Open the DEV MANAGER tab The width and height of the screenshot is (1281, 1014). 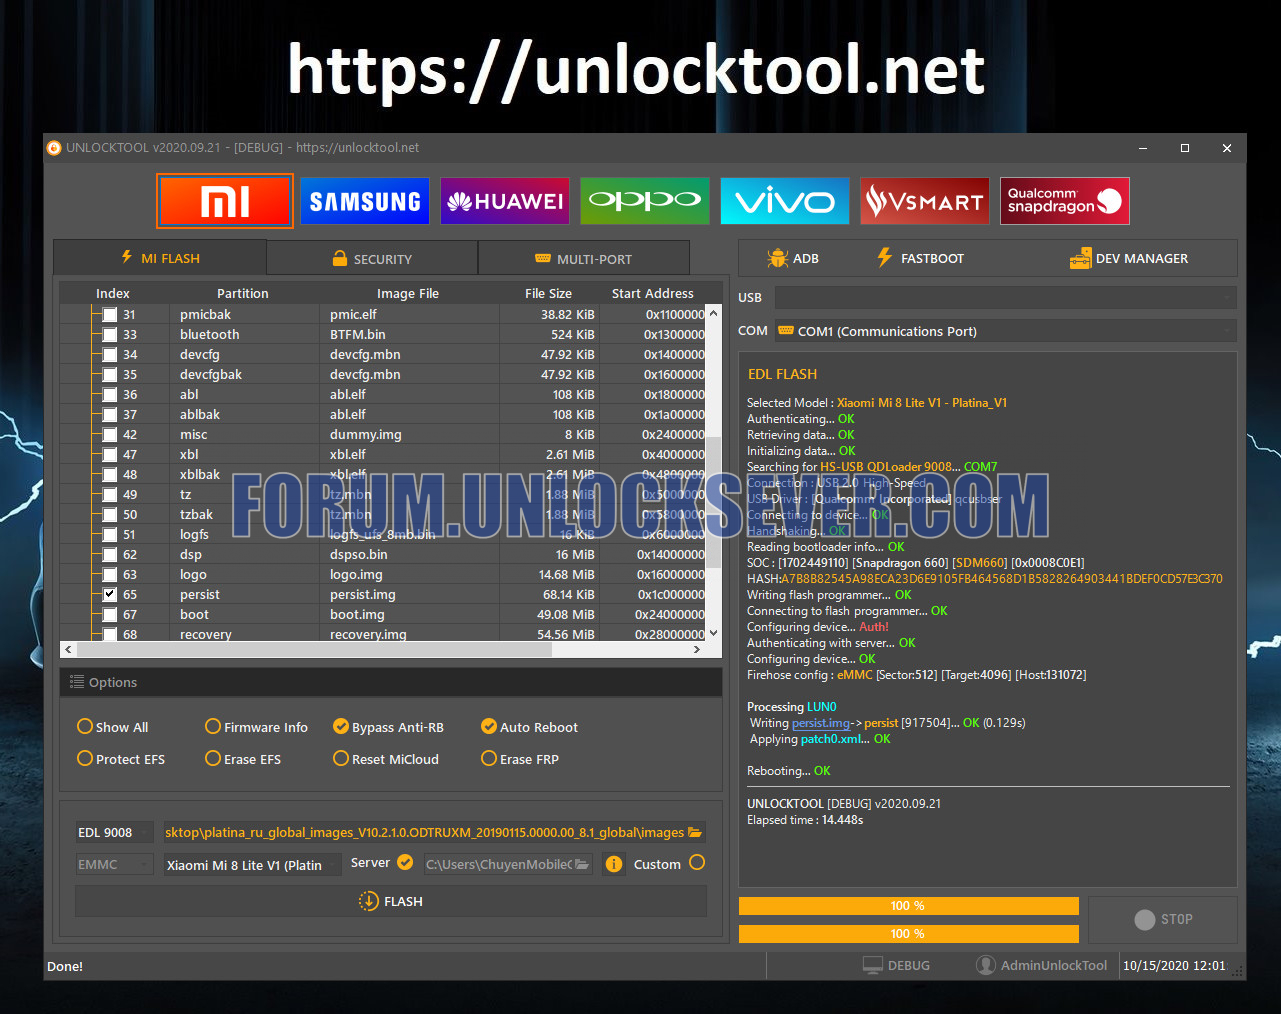(x=1129, y=258)
